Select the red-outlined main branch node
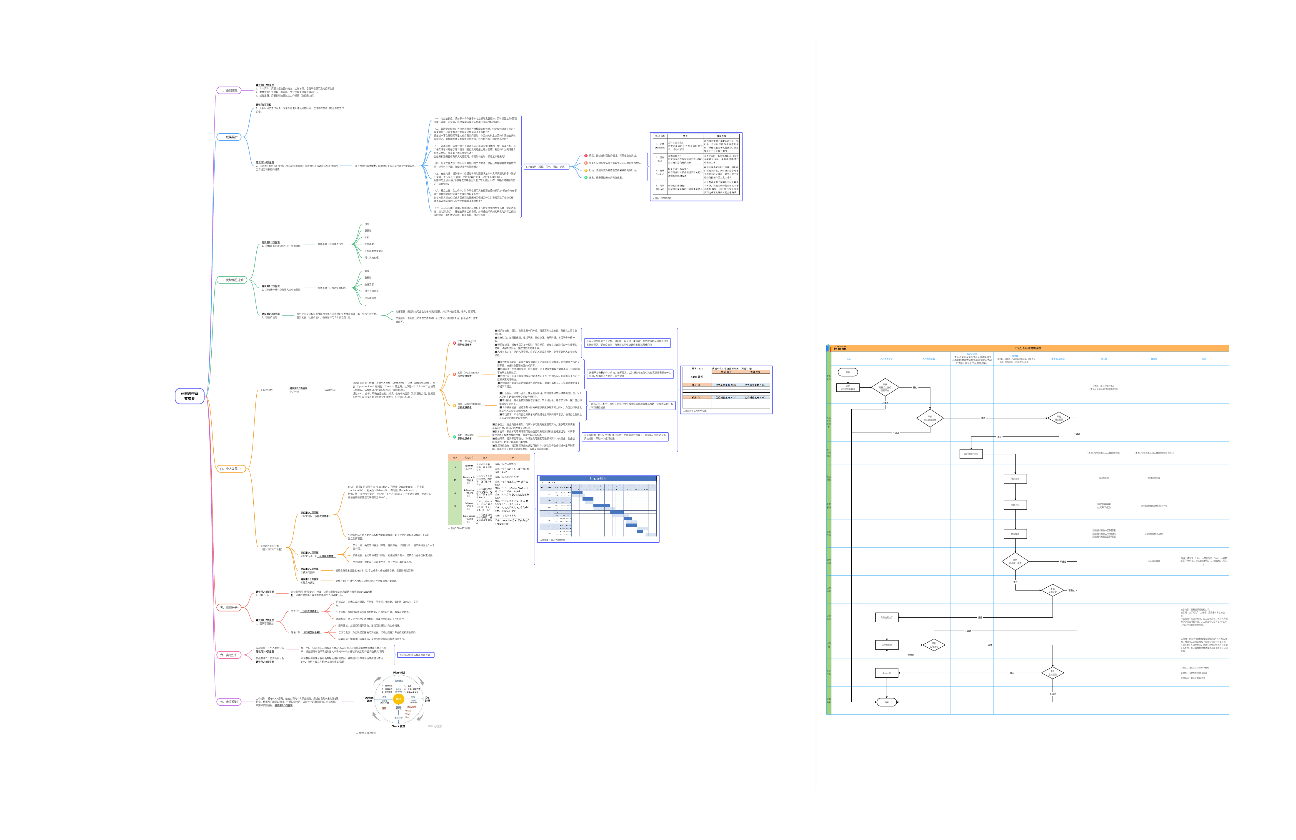The height and width of the screenshot is (840, 1296). [231, 607]
